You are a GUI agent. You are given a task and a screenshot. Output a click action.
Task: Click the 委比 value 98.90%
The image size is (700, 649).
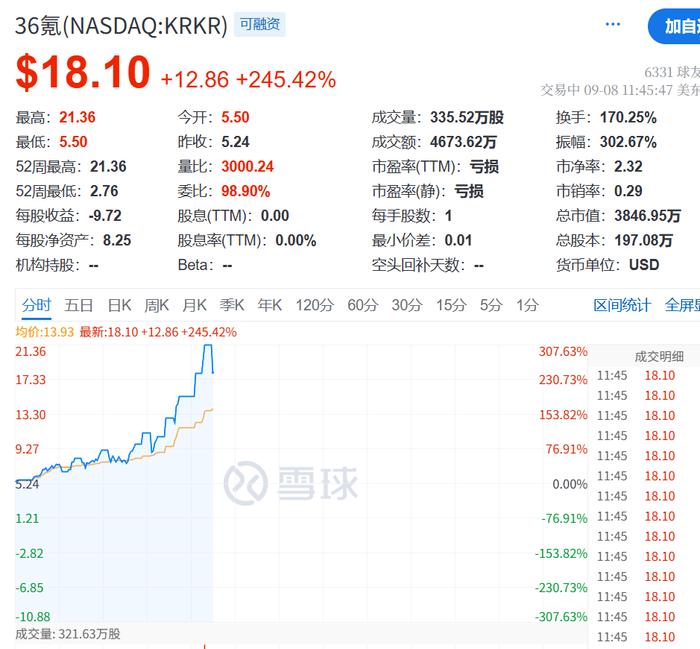coord(246,191)
